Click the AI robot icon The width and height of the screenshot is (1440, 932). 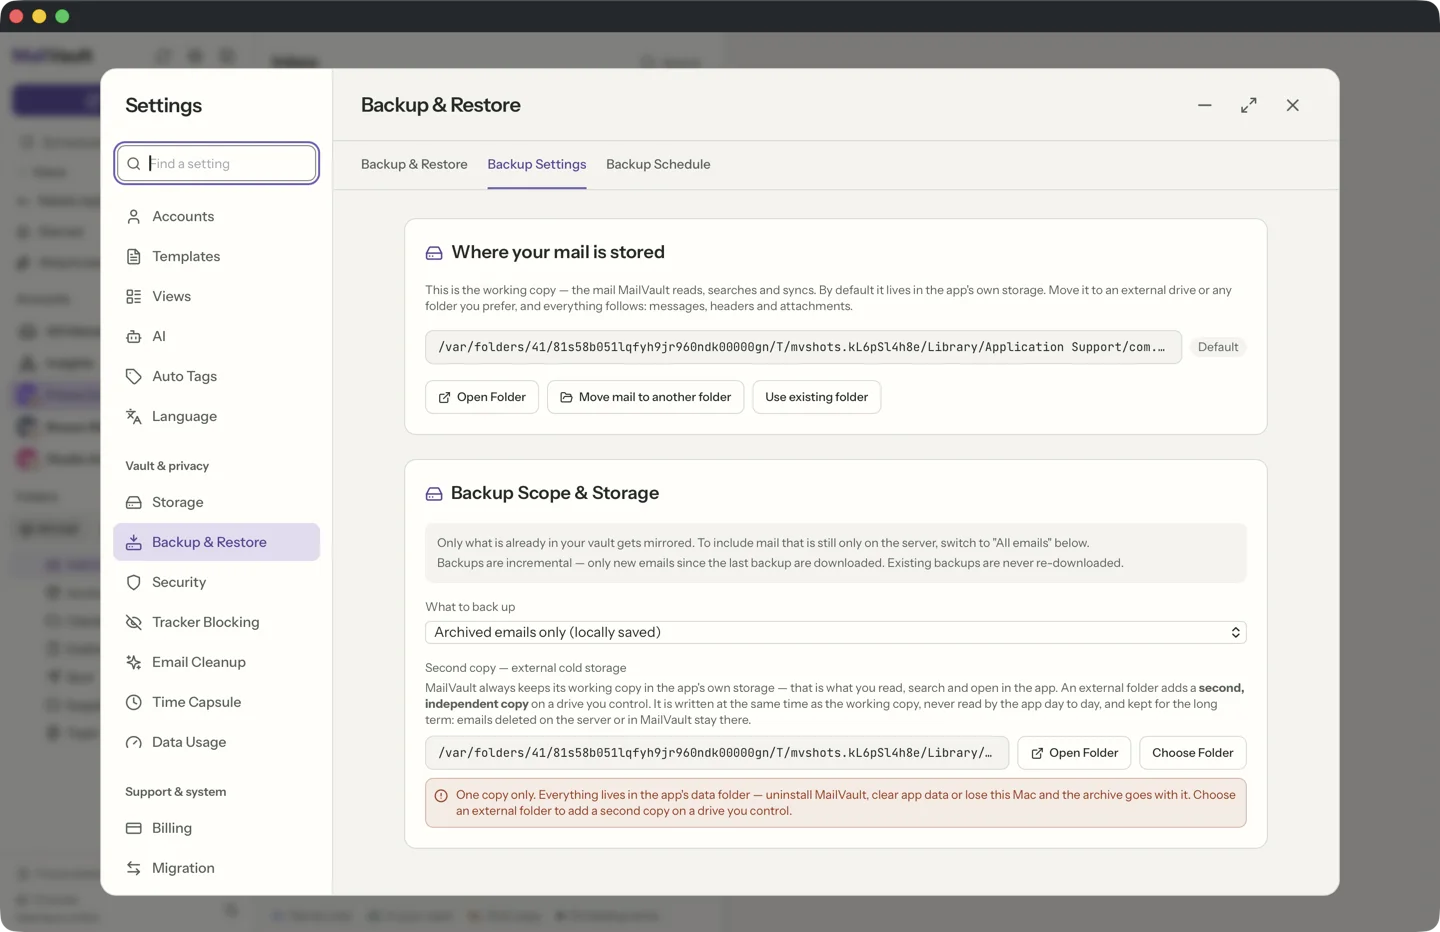point(134,336)
